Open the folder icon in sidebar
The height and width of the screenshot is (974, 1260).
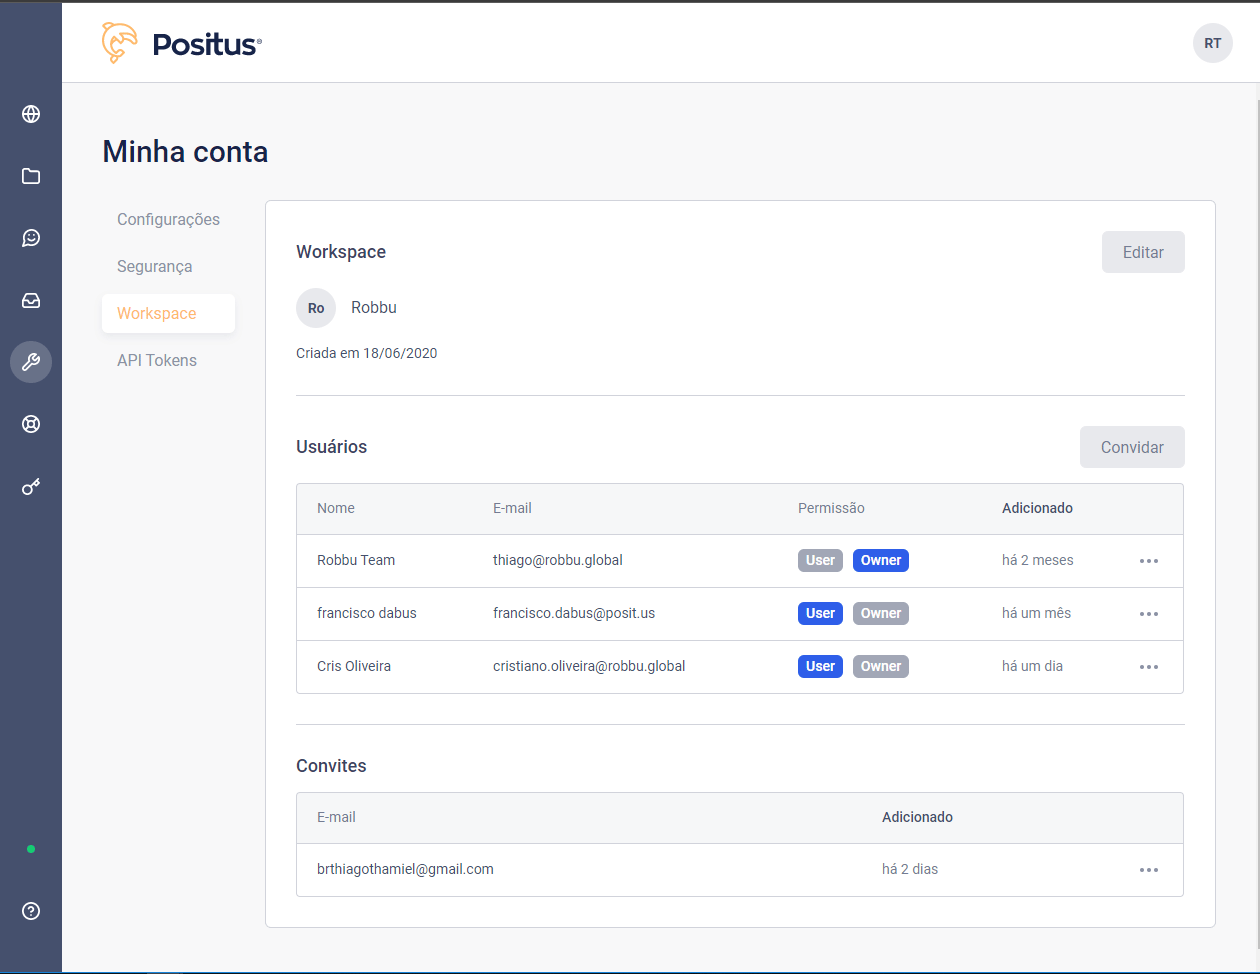click(x=31, y=176)
